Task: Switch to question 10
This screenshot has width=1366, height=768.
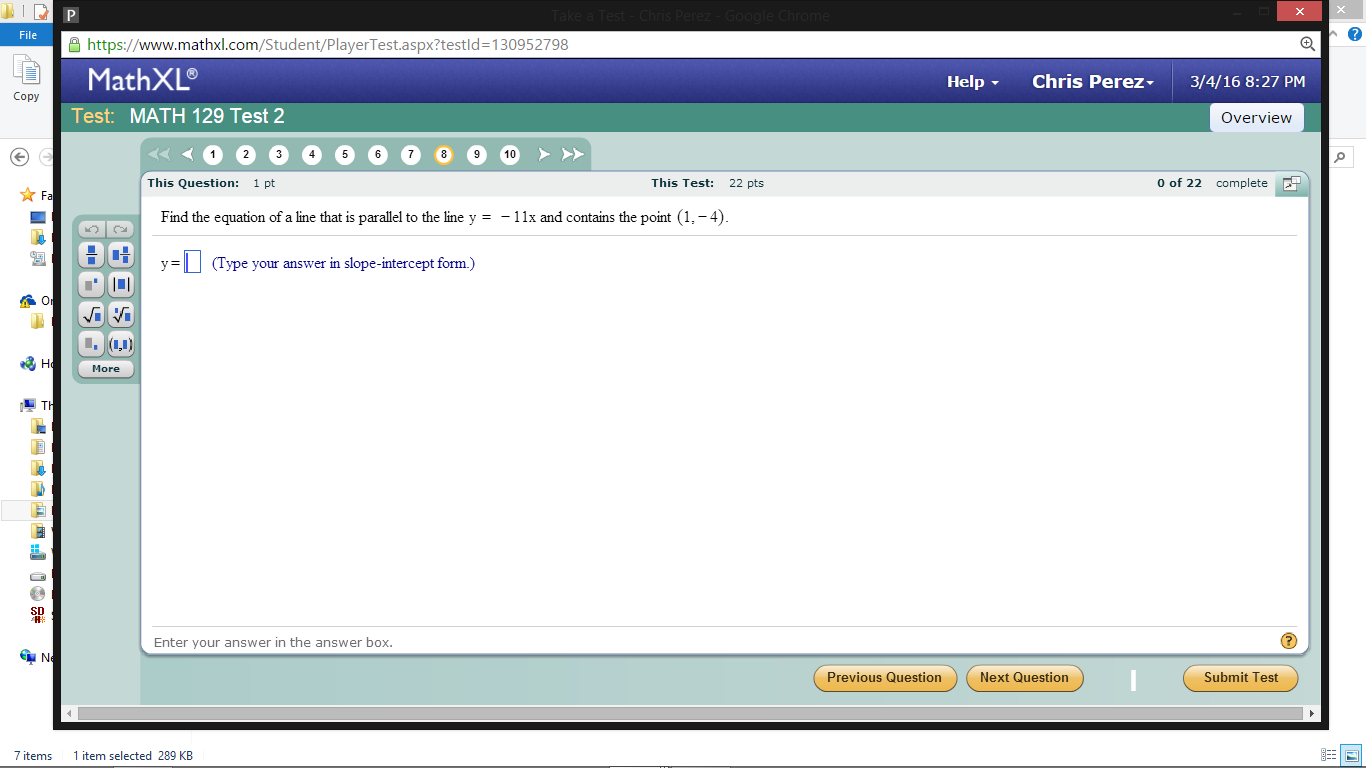Action: click(x=510, y=155)
